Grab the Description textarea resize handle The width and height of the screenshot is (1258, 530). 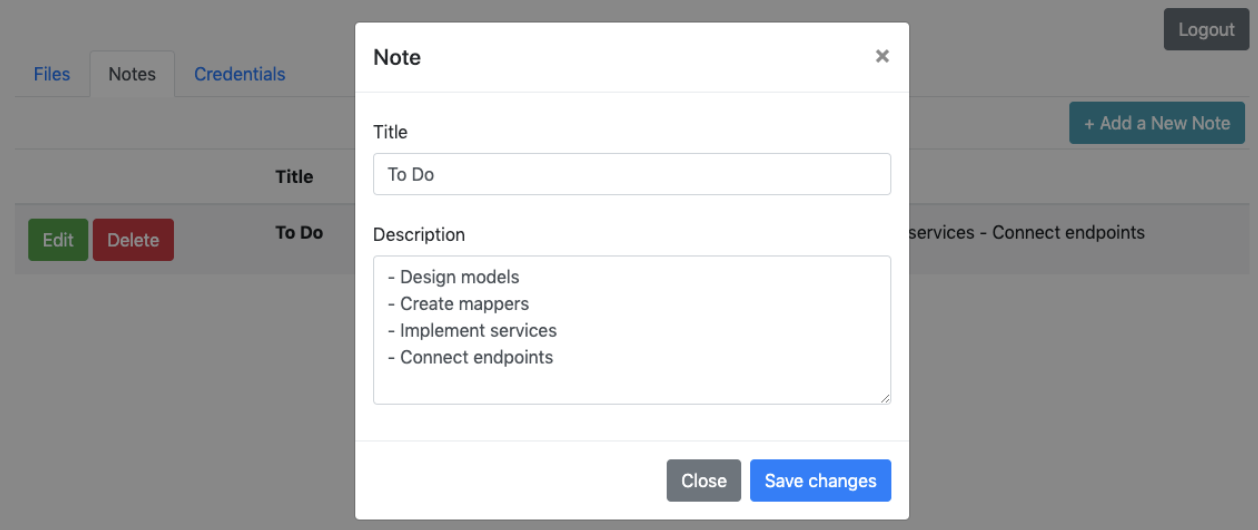(x=884, y=398)
